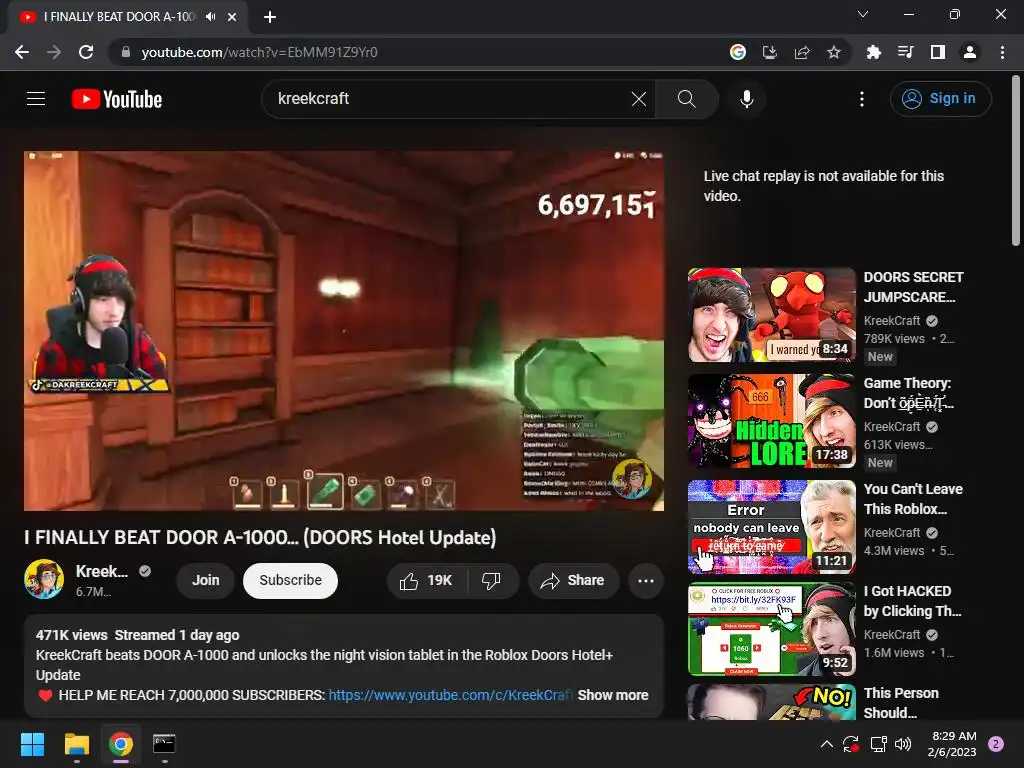Share the video
This screenshot has width=1024, height=768.
pos(573,581)
